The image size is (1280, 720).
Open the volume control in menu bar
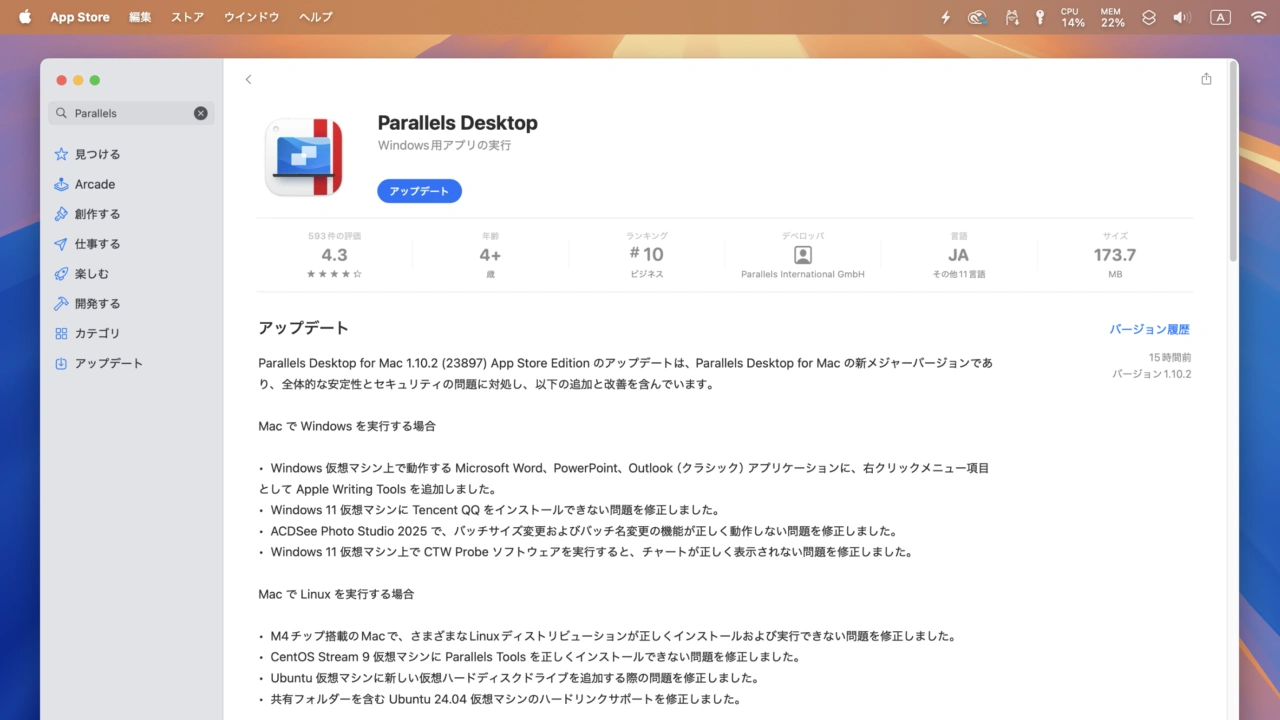click(1182, 17)
